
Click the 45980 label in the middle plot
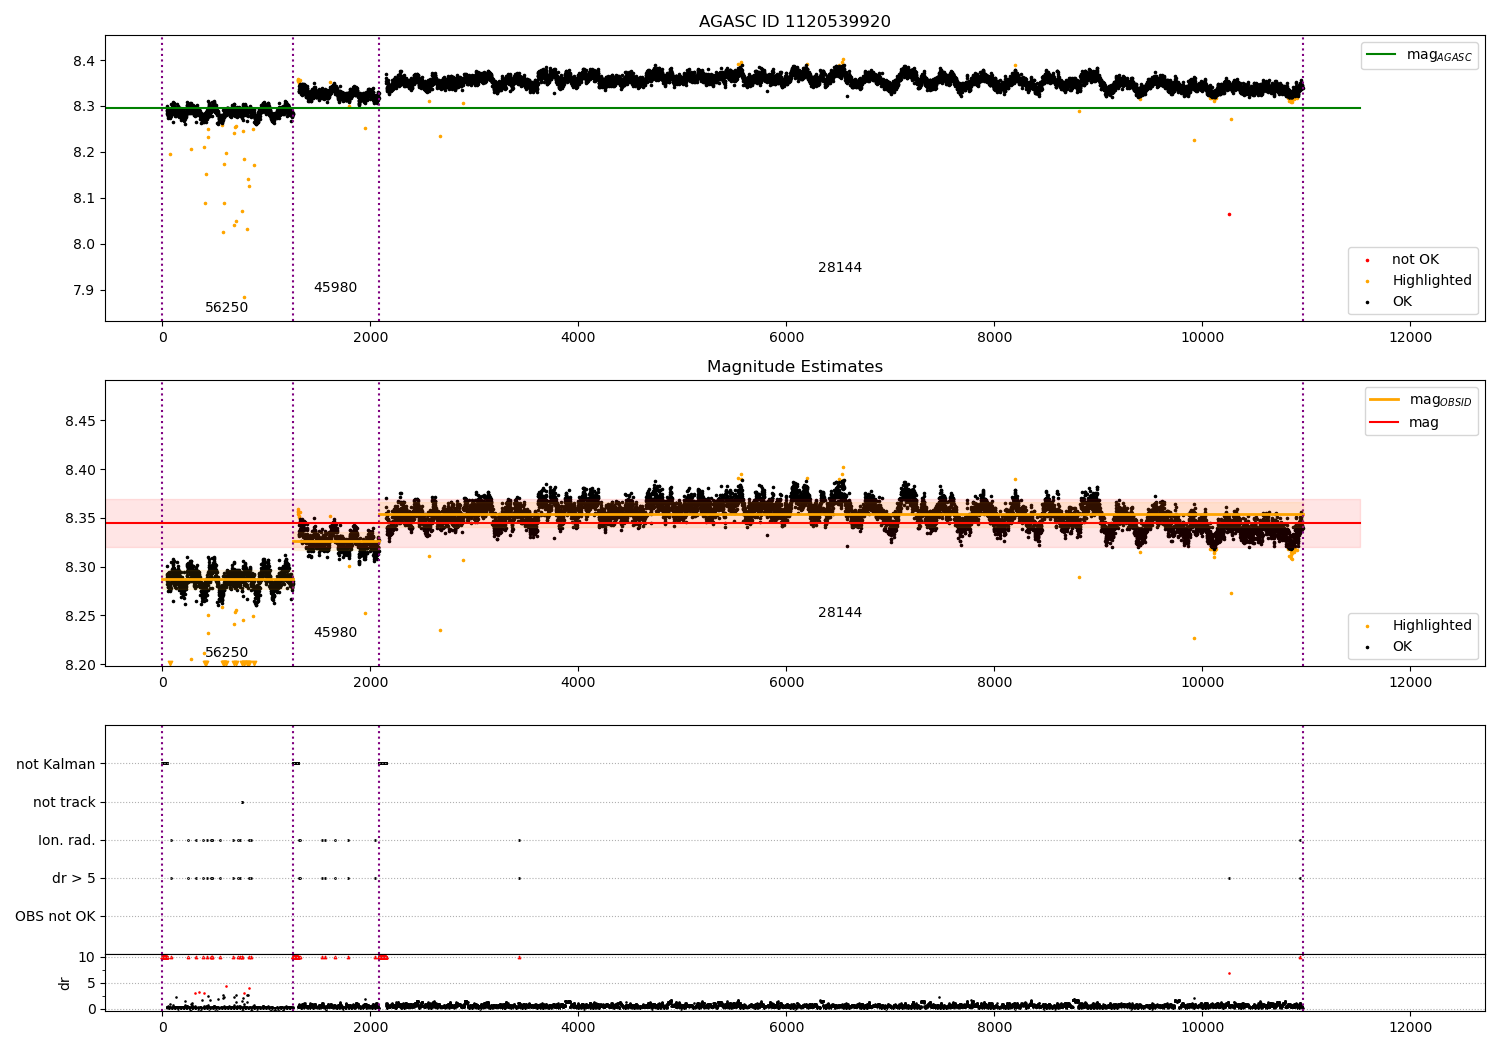(335, 633)
